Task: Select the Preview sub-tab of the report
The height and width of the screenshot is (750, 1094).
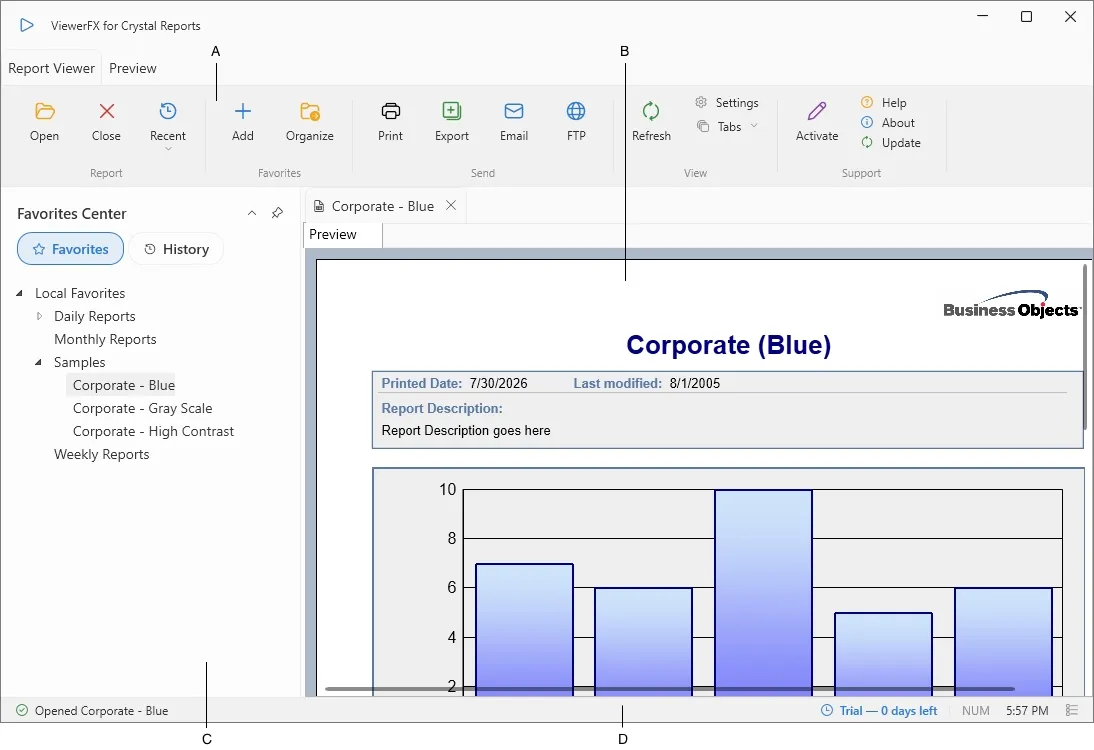Action: tap(343, 235)
